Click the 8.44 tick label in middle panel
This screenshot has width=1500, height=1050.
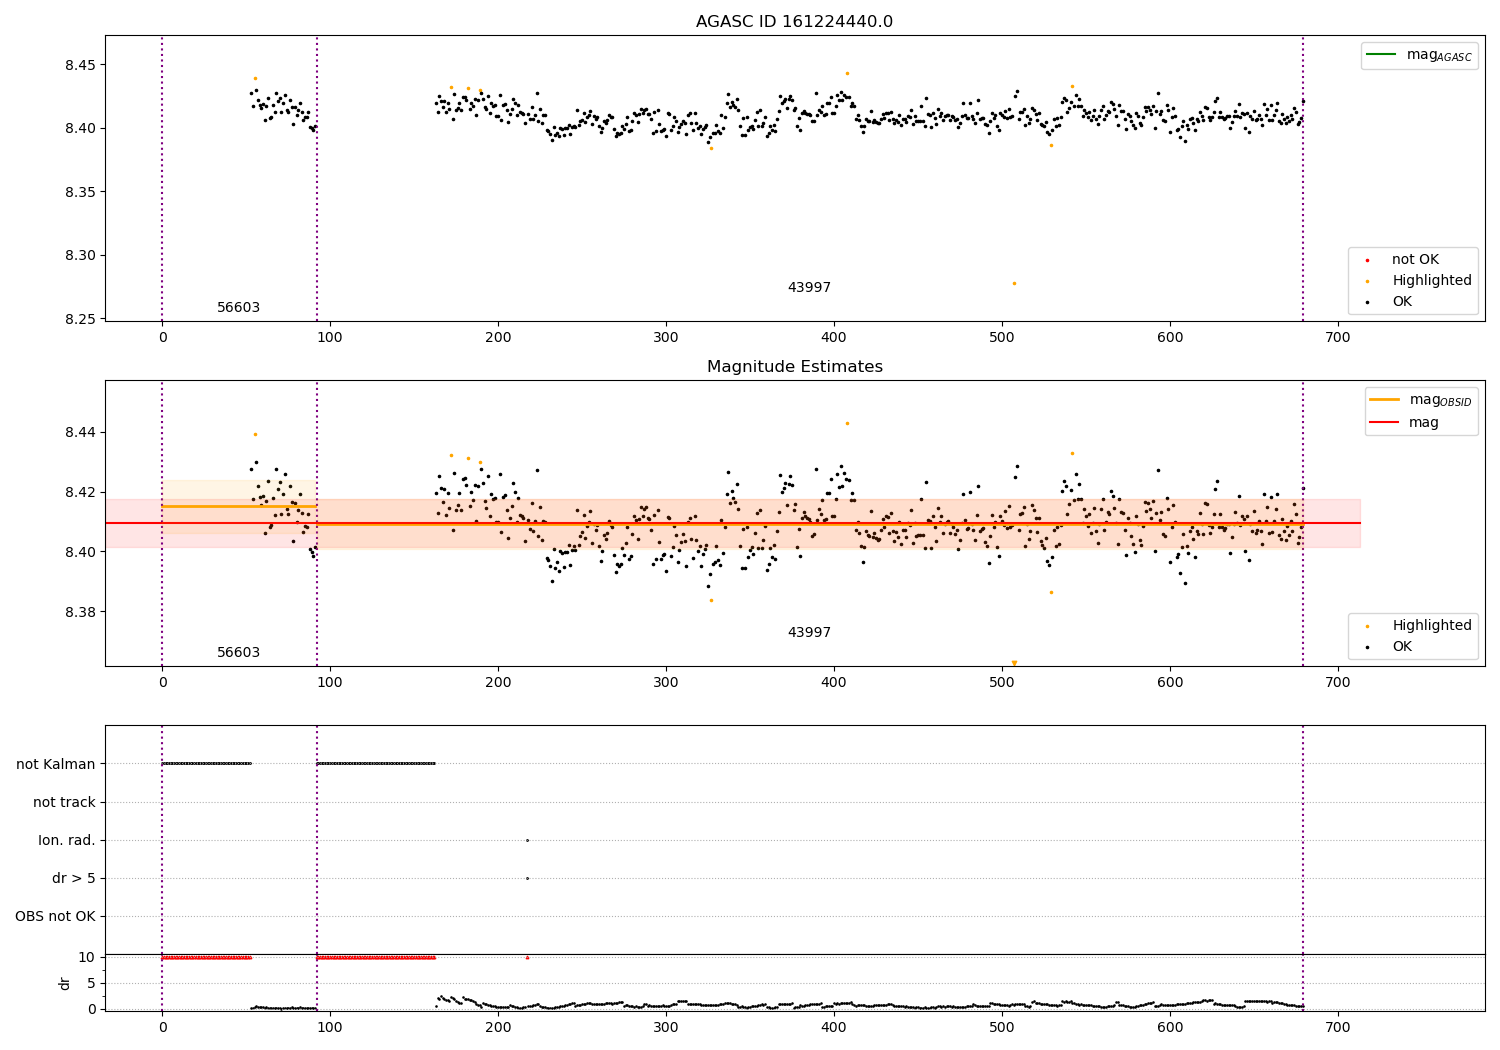[x=79, y=432]
